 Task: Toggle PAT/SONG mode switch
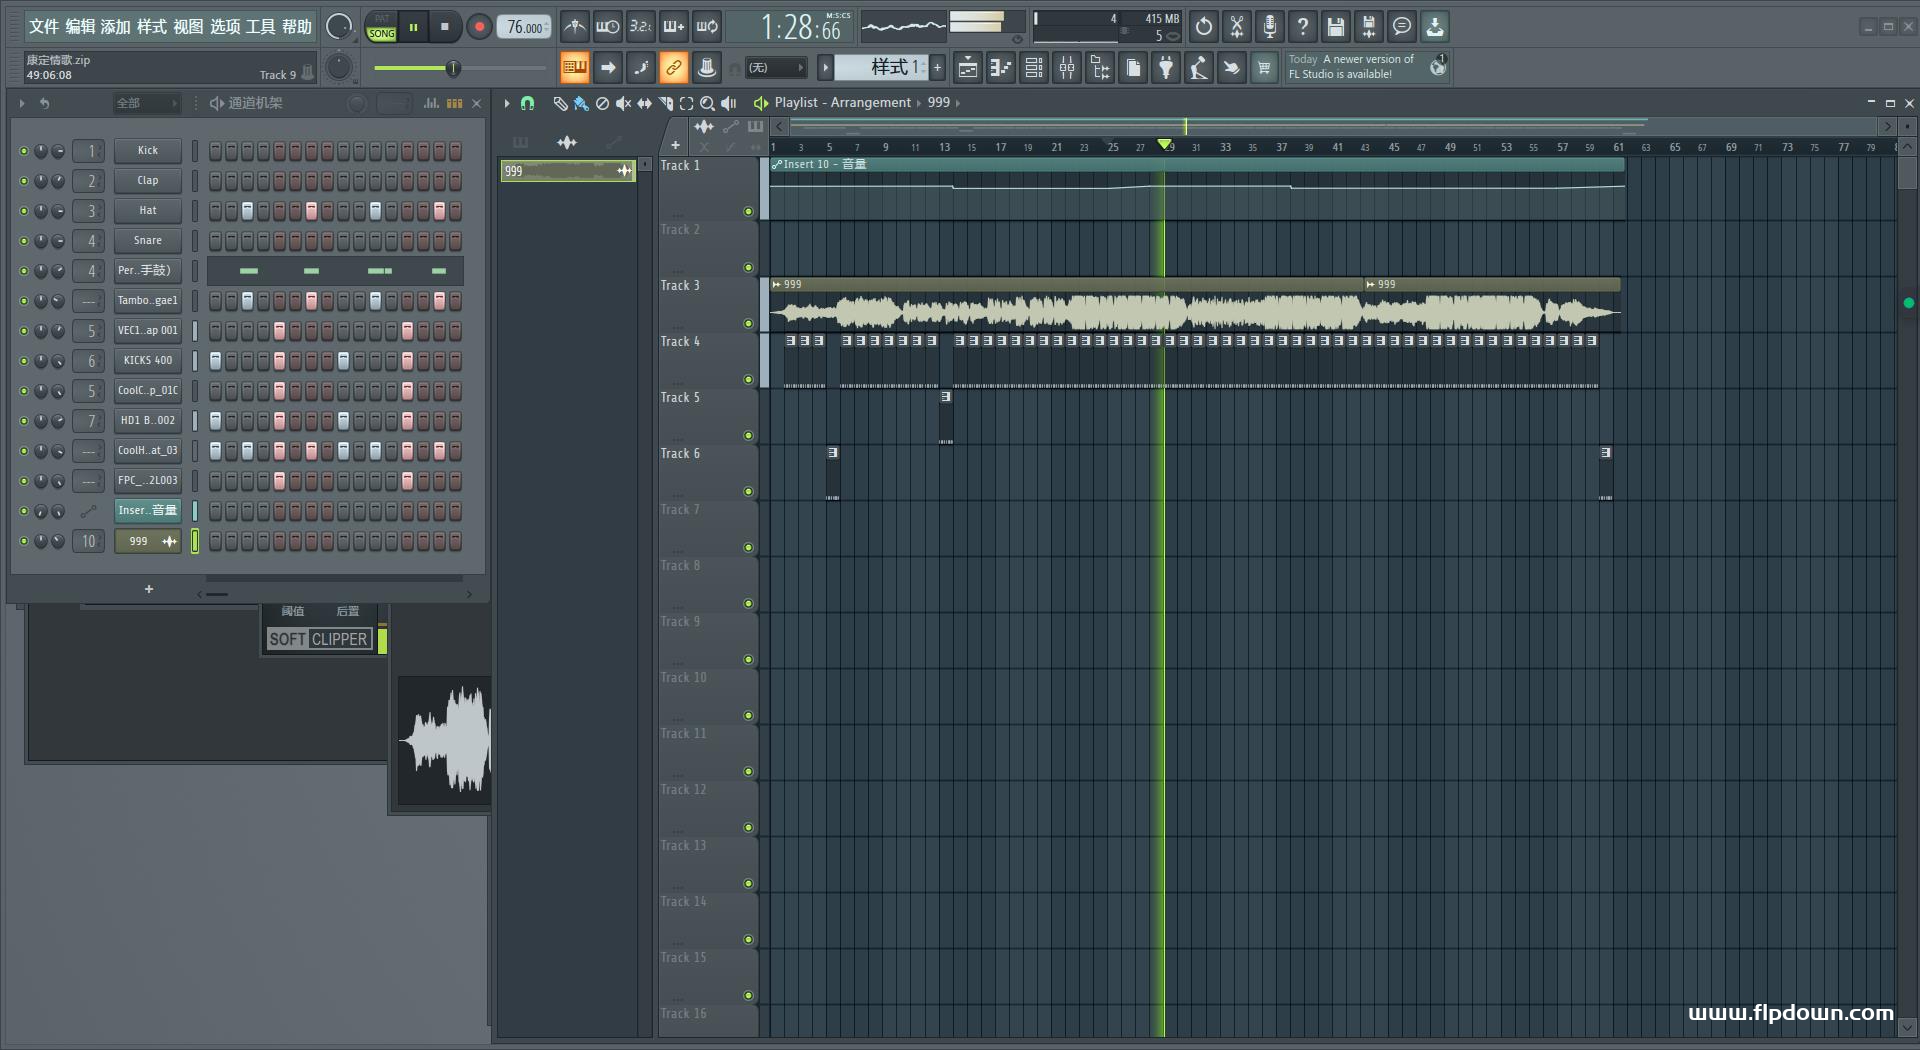click(382, 27)
